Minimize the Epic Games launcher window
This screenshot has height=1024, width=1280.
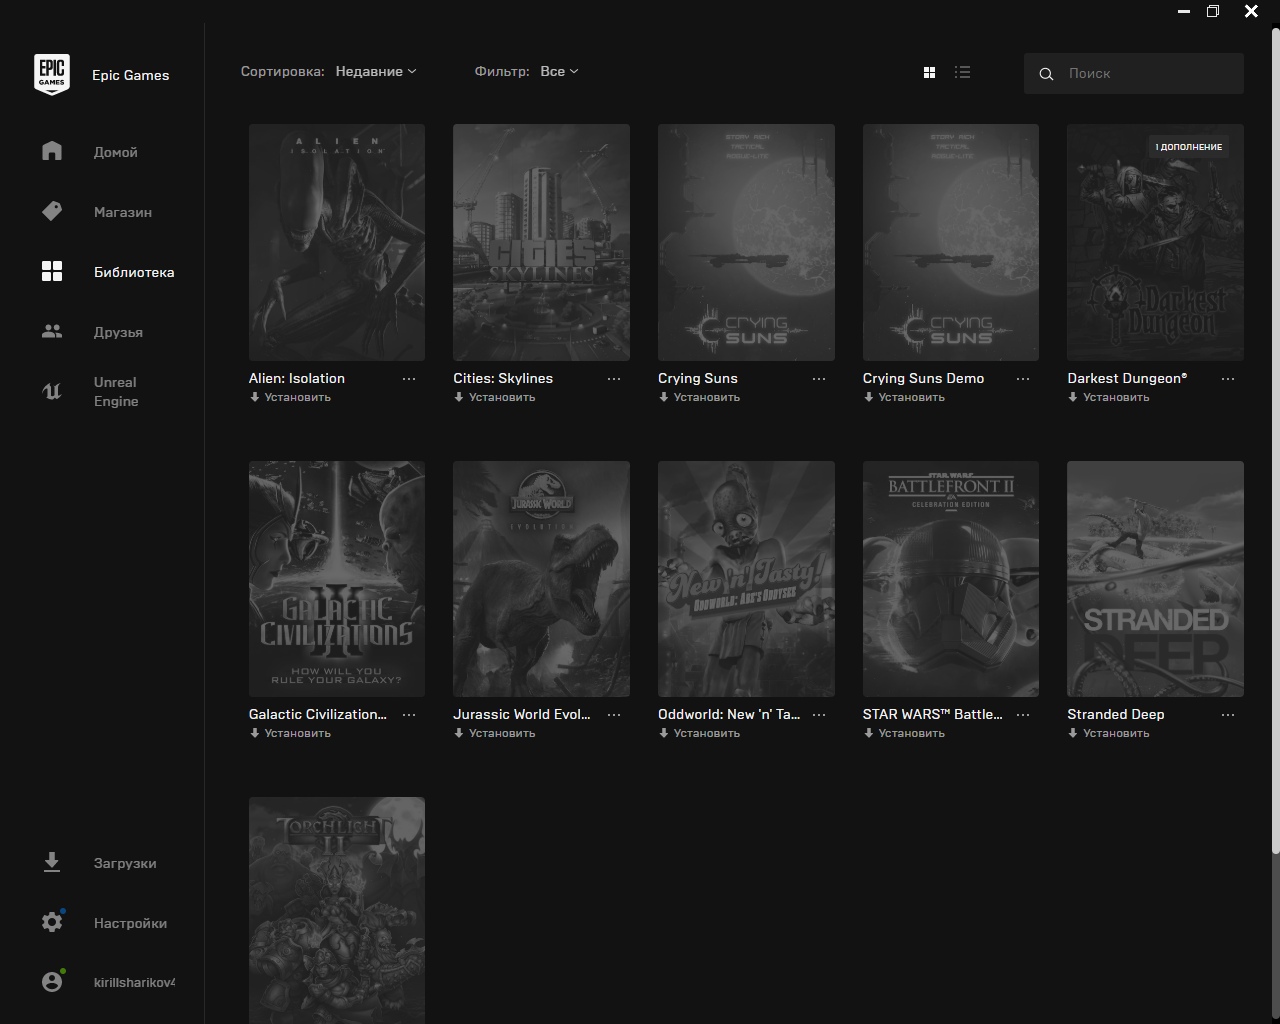[x=1184, y=12]
